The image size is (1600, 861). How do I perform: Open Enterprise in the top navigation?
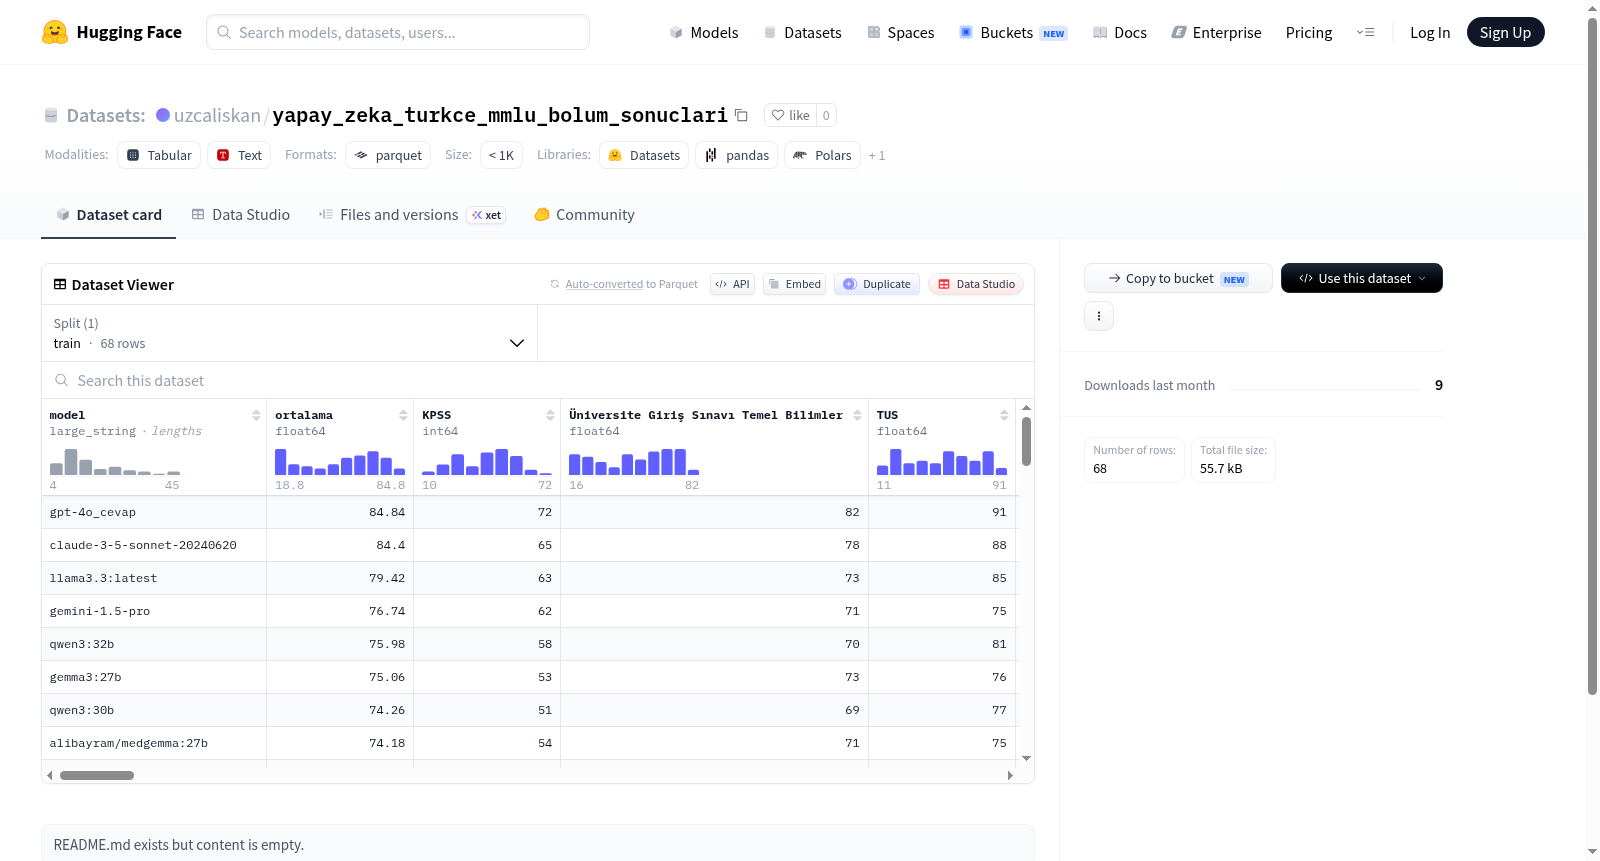tap(1216, 32)
